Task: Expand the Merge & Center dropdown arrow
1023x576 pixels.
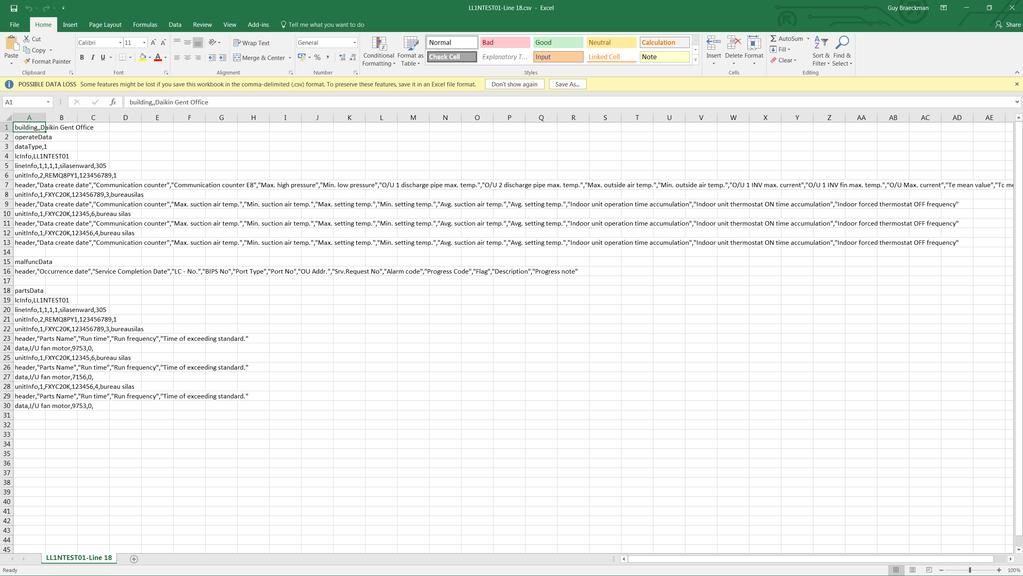Action: 290,58
